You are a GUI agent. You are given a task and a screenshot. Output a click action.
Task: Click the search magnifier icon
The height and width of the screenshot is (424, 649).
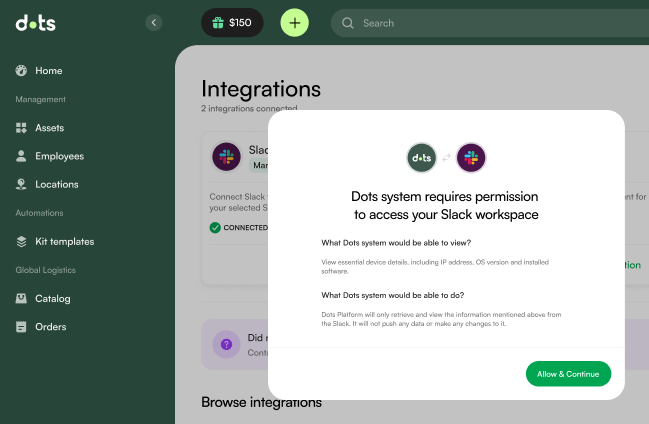tap(348, 22)
